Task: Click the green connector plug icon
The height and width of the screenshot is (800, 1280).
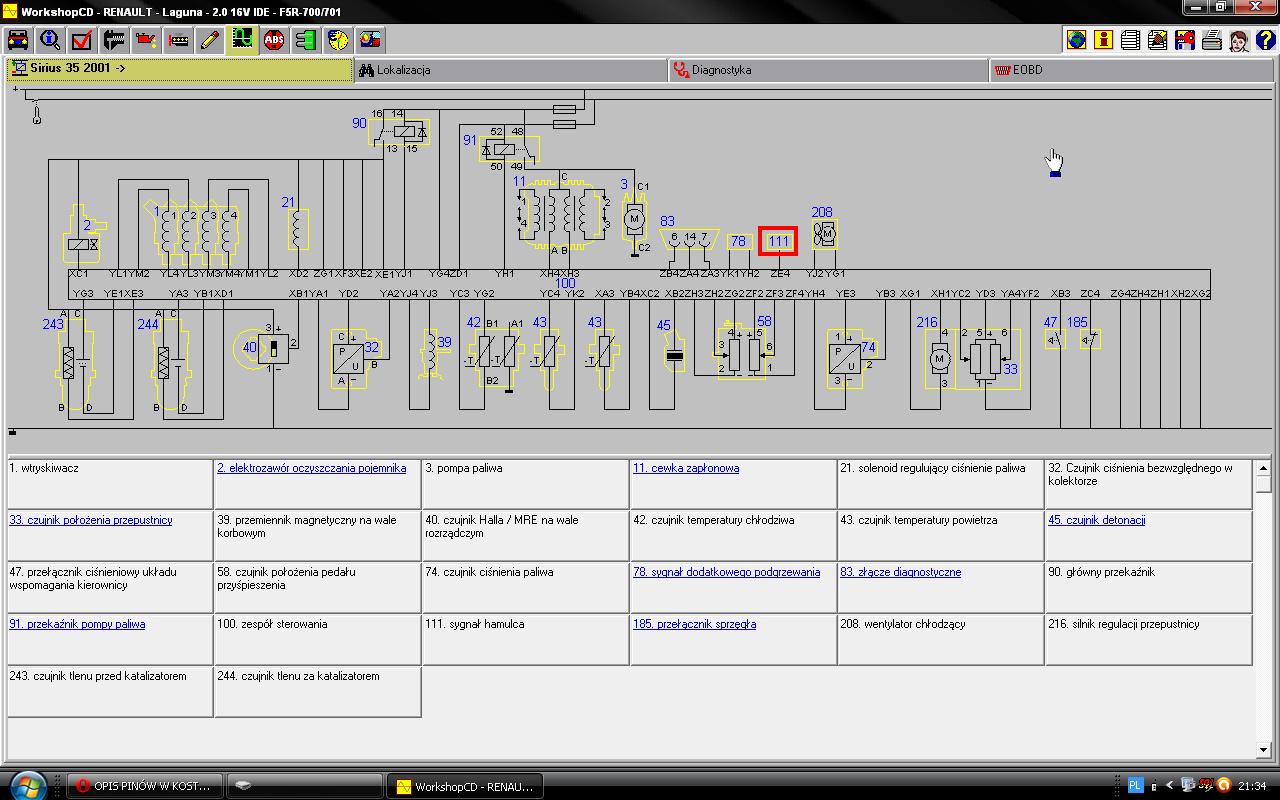Action: pyautogui.click(x=306, y=40)
